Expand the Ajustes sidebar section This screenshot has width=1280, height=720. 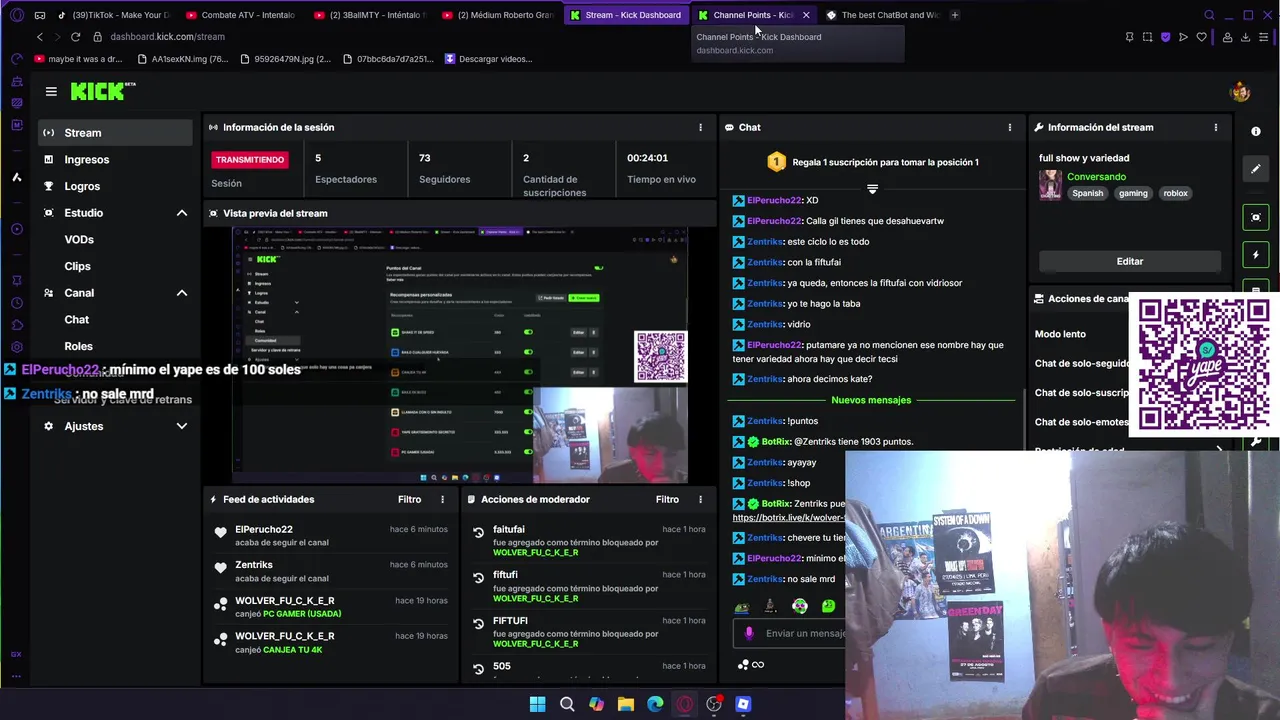coord(182,426)
